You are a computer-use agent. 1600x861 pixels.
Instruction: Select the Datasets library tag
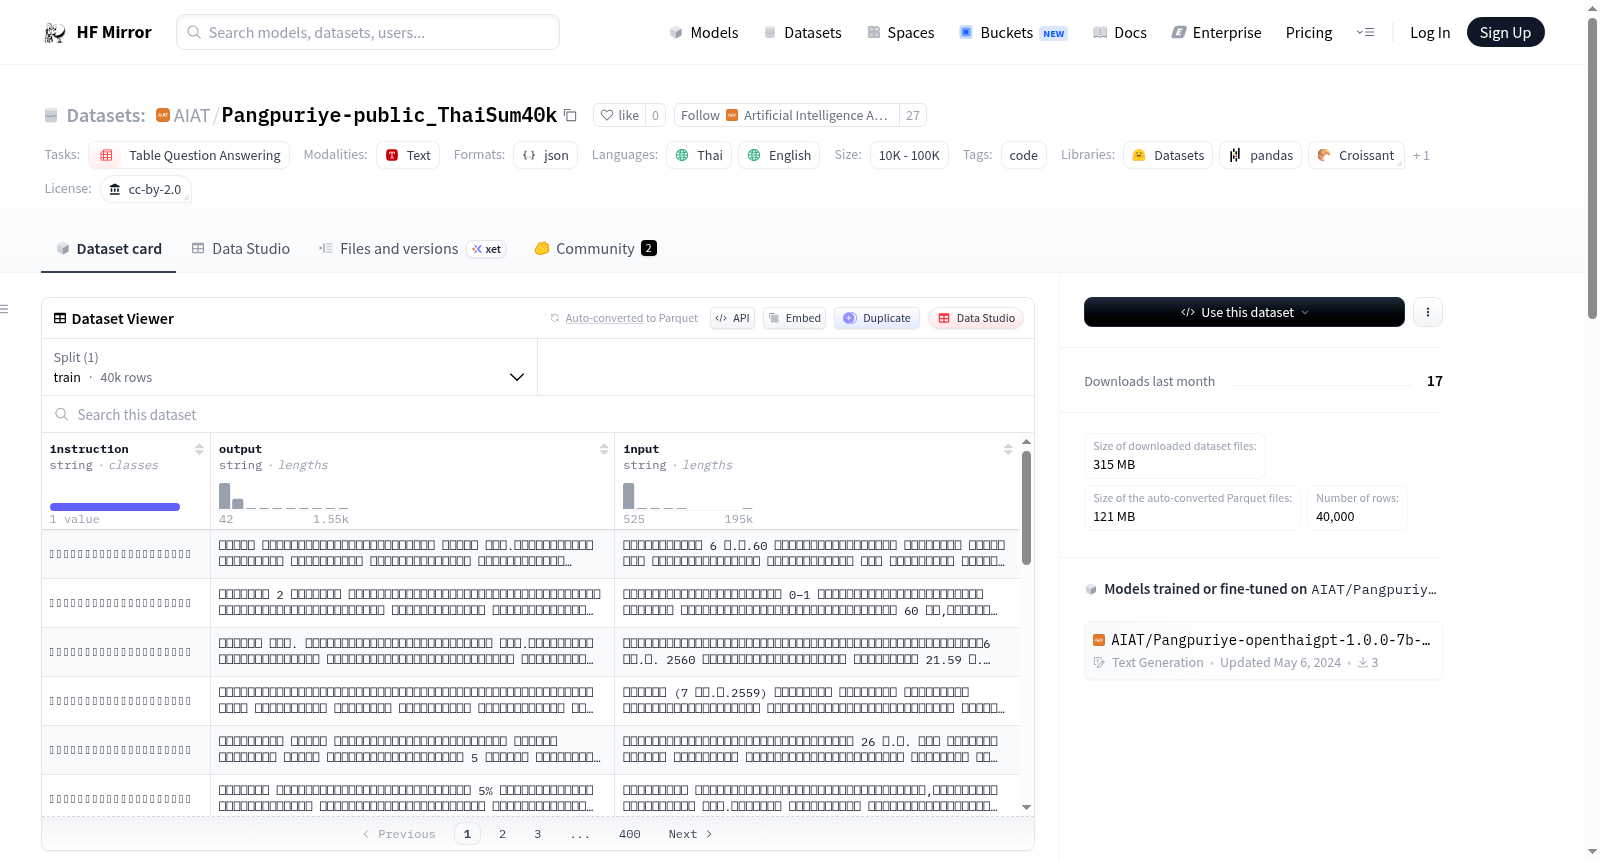point(1168,155)
